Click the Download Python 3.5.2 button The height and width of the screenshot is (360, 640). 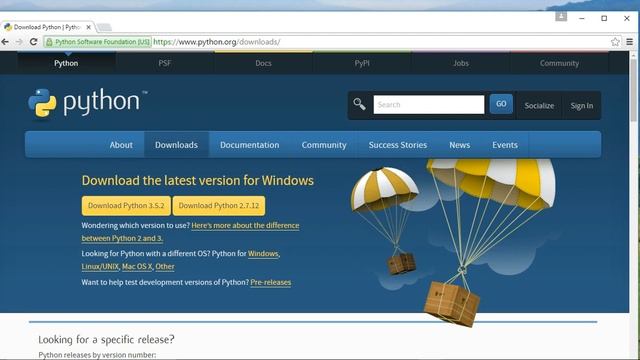click(x=126, y=206)
